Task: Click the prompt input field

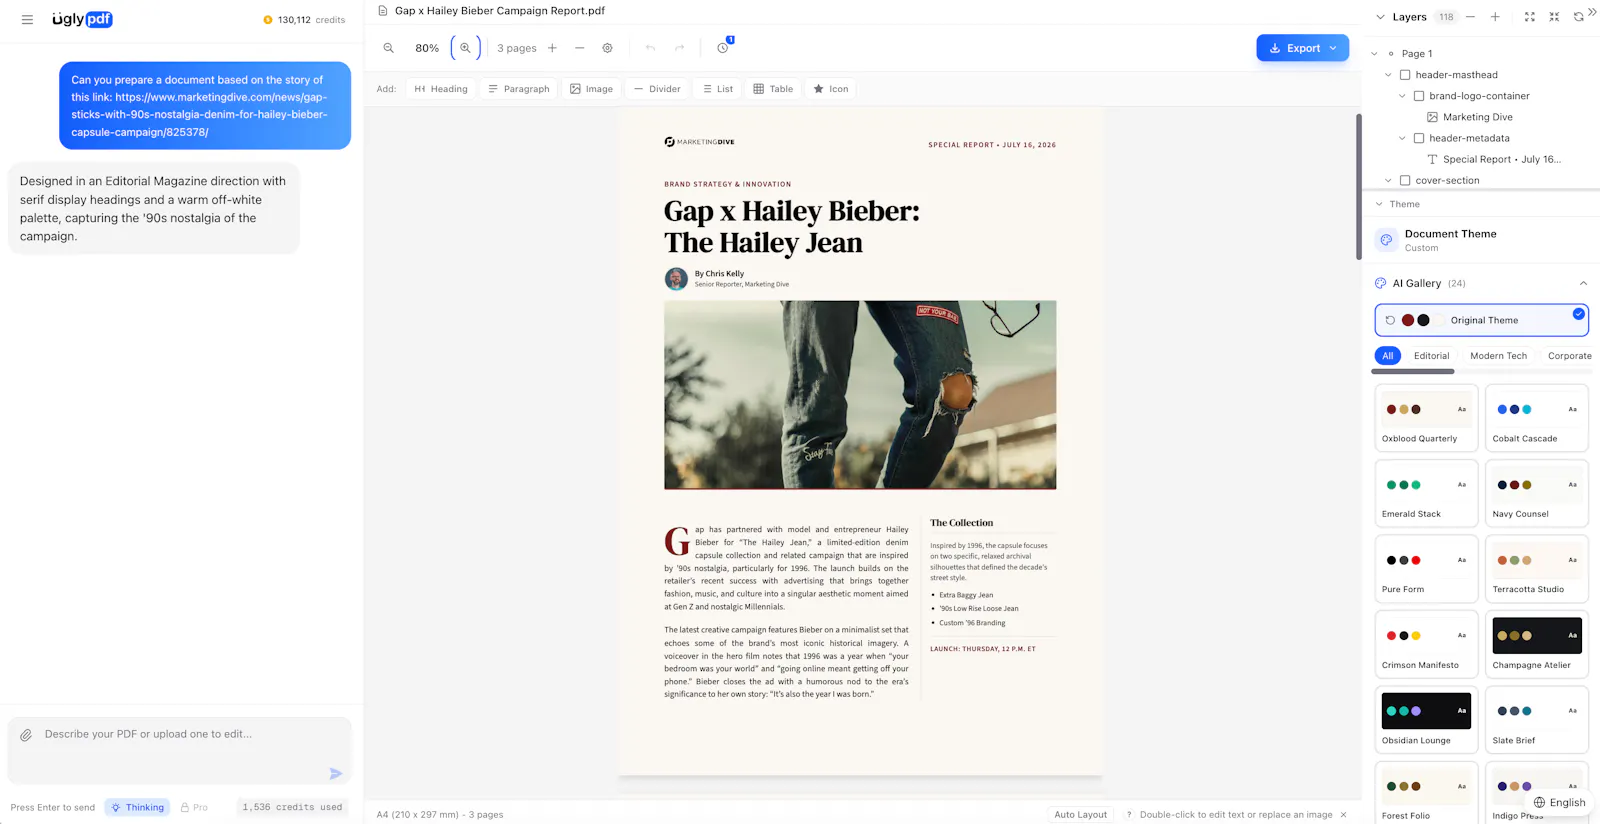Action: (x=180, y=751)
